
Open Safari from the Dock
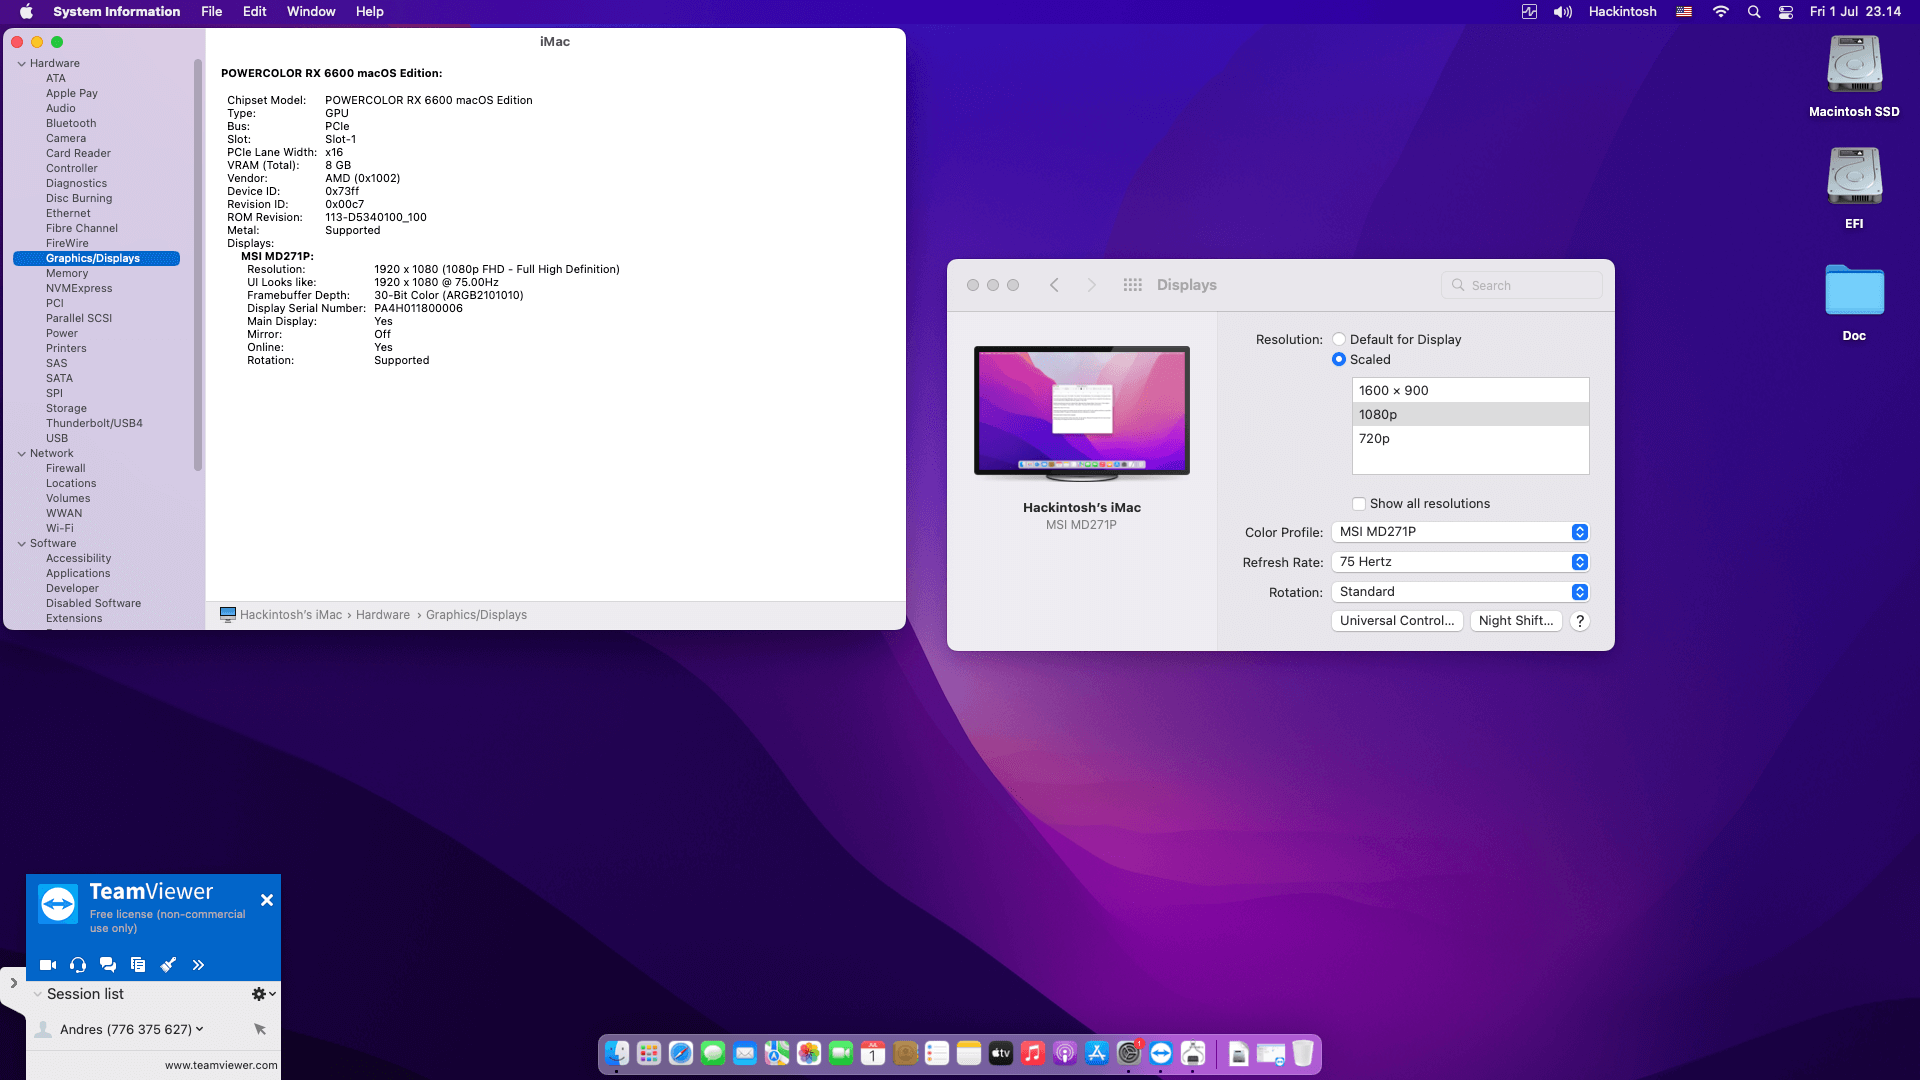[x=681, y=1053]
